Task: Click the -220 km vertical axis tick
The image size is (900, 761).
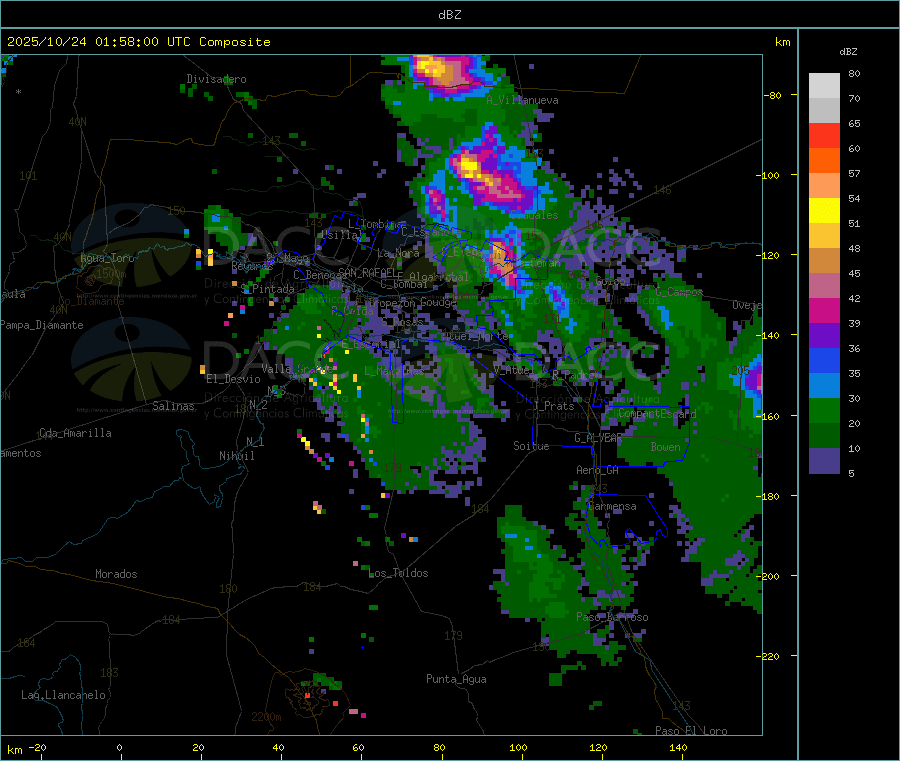Action: (769, 657)
